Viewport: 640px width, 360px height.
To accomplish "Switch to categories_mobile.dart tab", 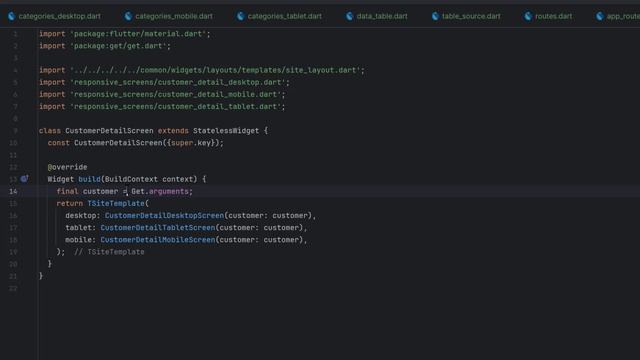I will tap(169, 16).
